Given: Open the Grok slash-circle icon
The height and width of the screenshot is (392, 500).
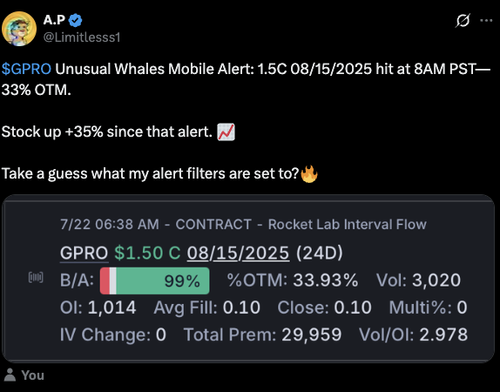Looking at the screenshot, I should [x=463, y=21].
